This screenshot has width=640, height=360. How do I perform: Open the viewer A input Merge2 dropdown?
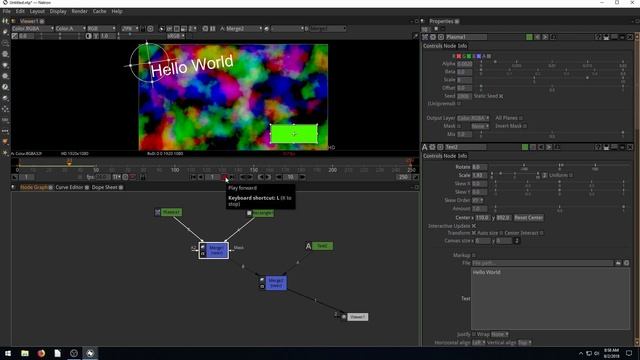pyautogui.click(x=244, y=29)
